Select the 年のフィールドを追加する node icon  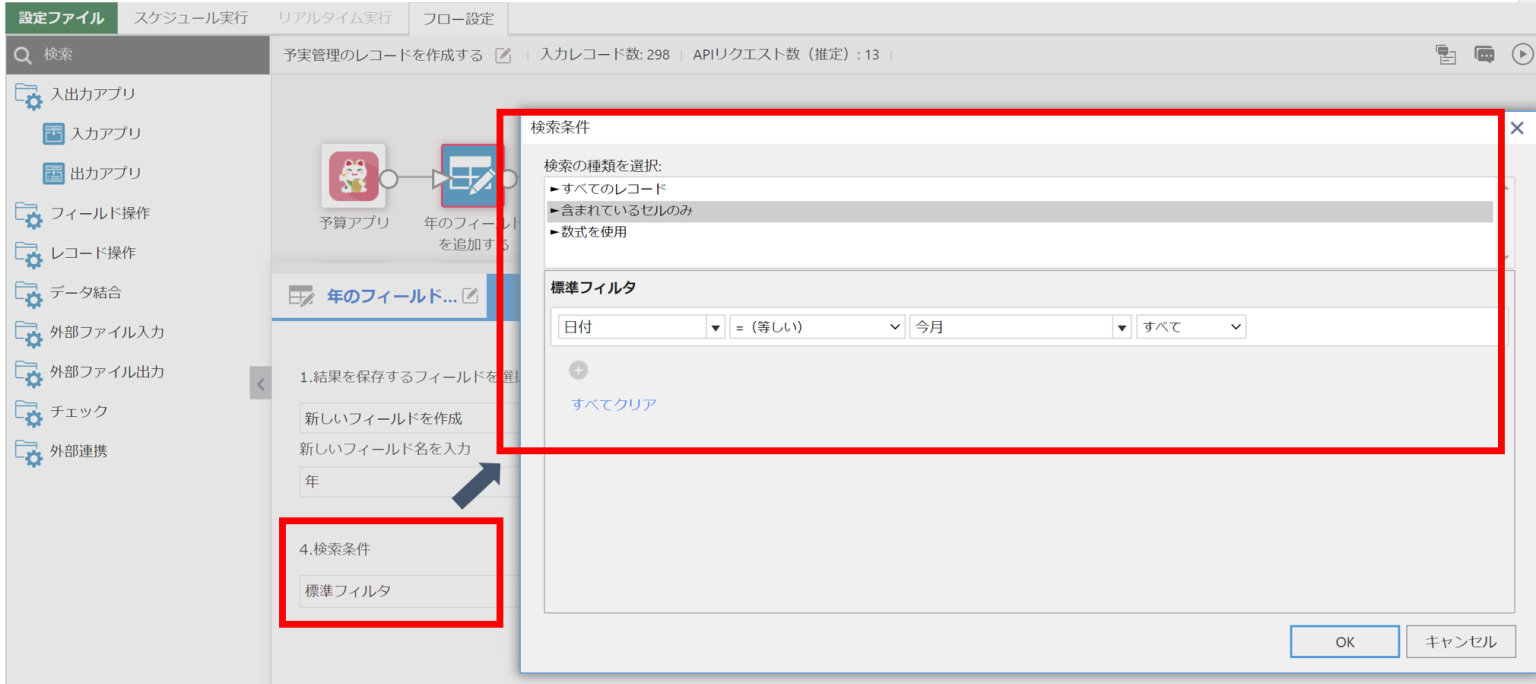pos(471,175)
